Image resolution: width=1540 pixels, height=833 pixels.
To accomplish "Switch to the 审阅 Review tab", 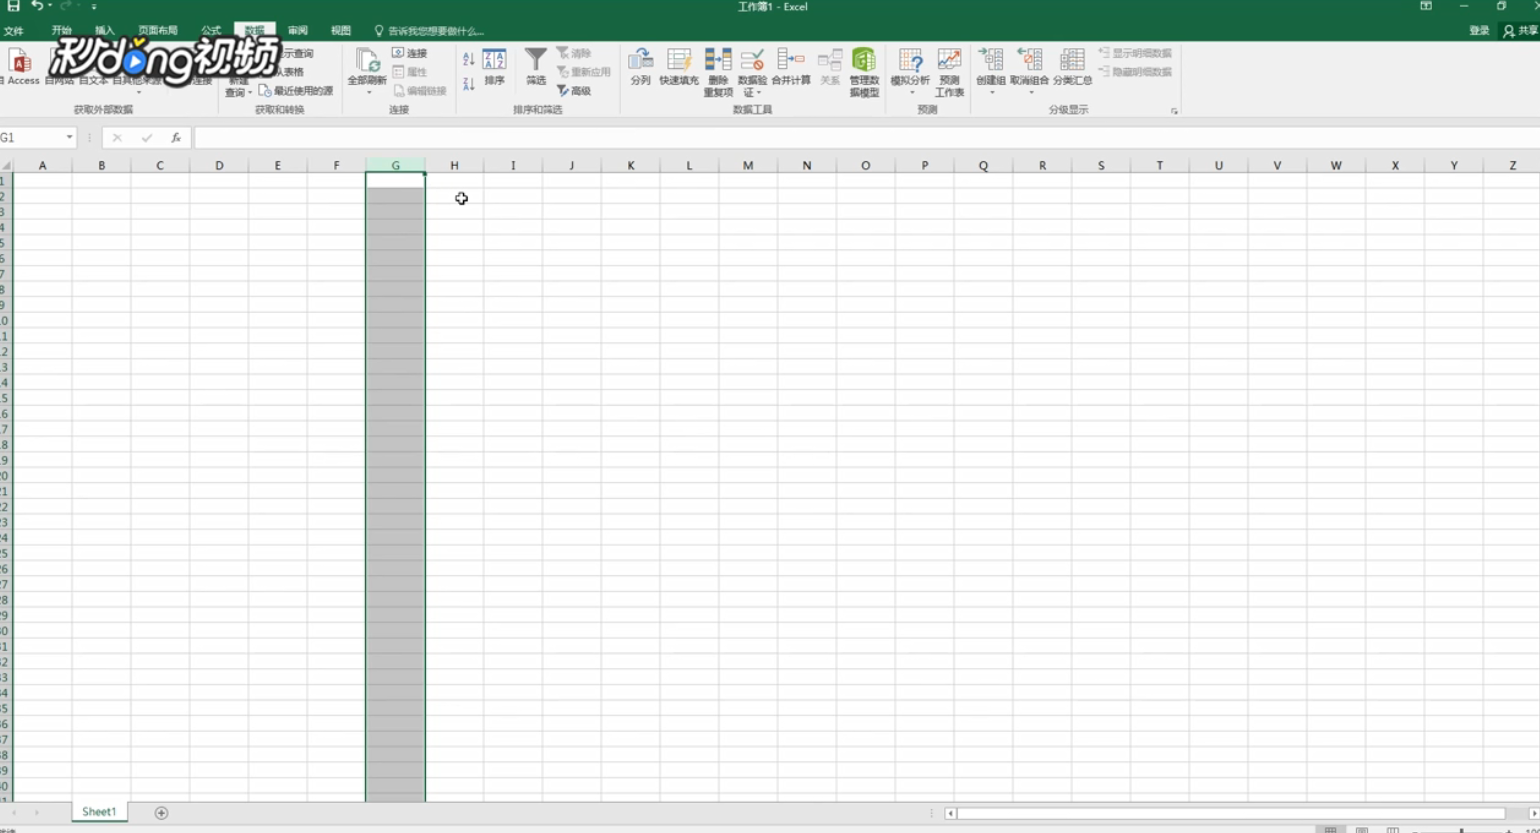I will 298,31.
